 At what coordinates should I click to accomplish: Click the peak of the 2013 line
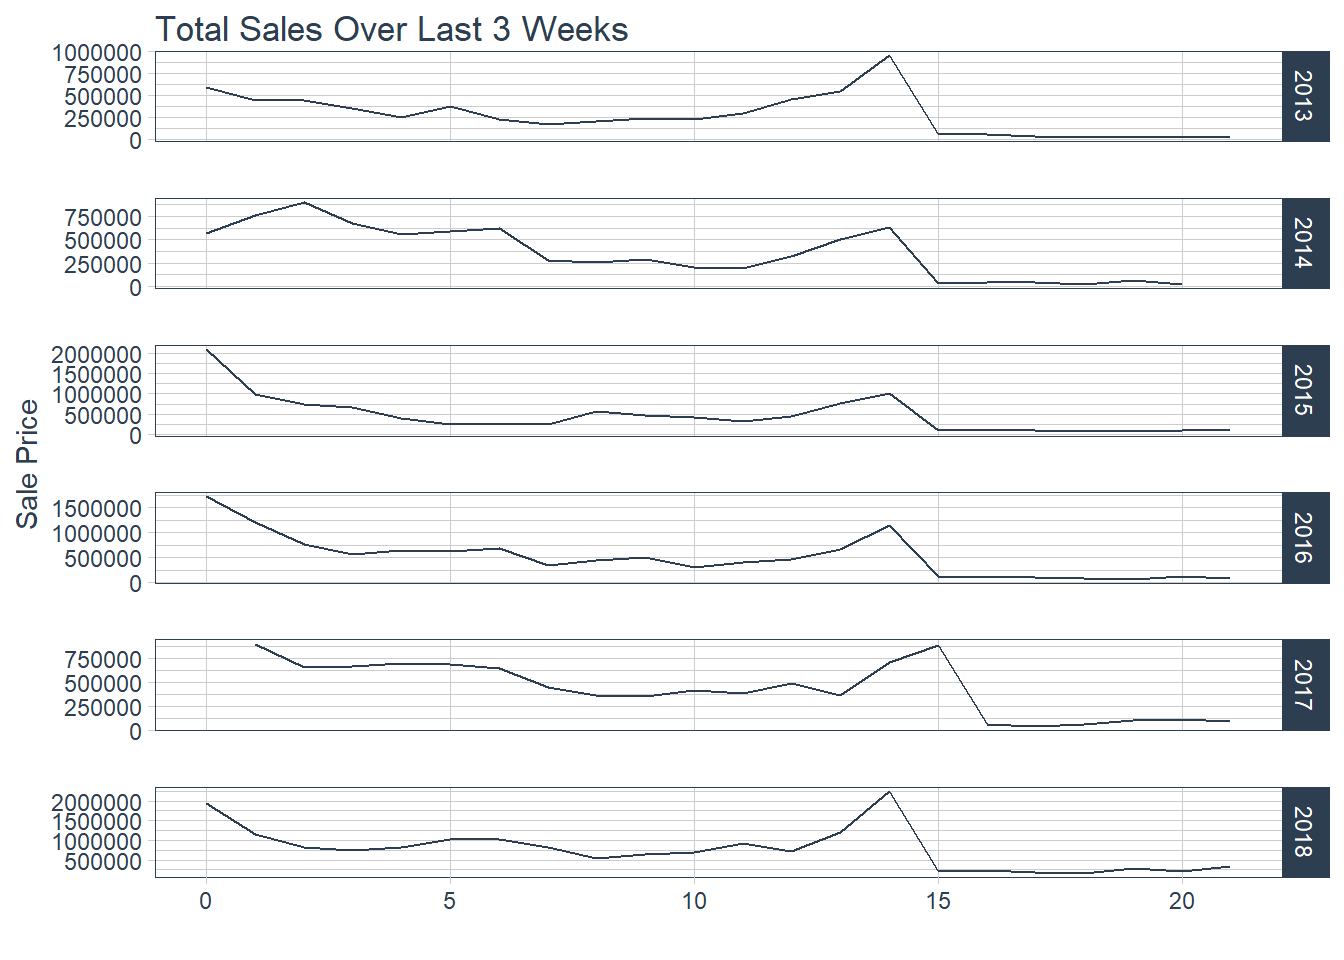click(889, 56)
